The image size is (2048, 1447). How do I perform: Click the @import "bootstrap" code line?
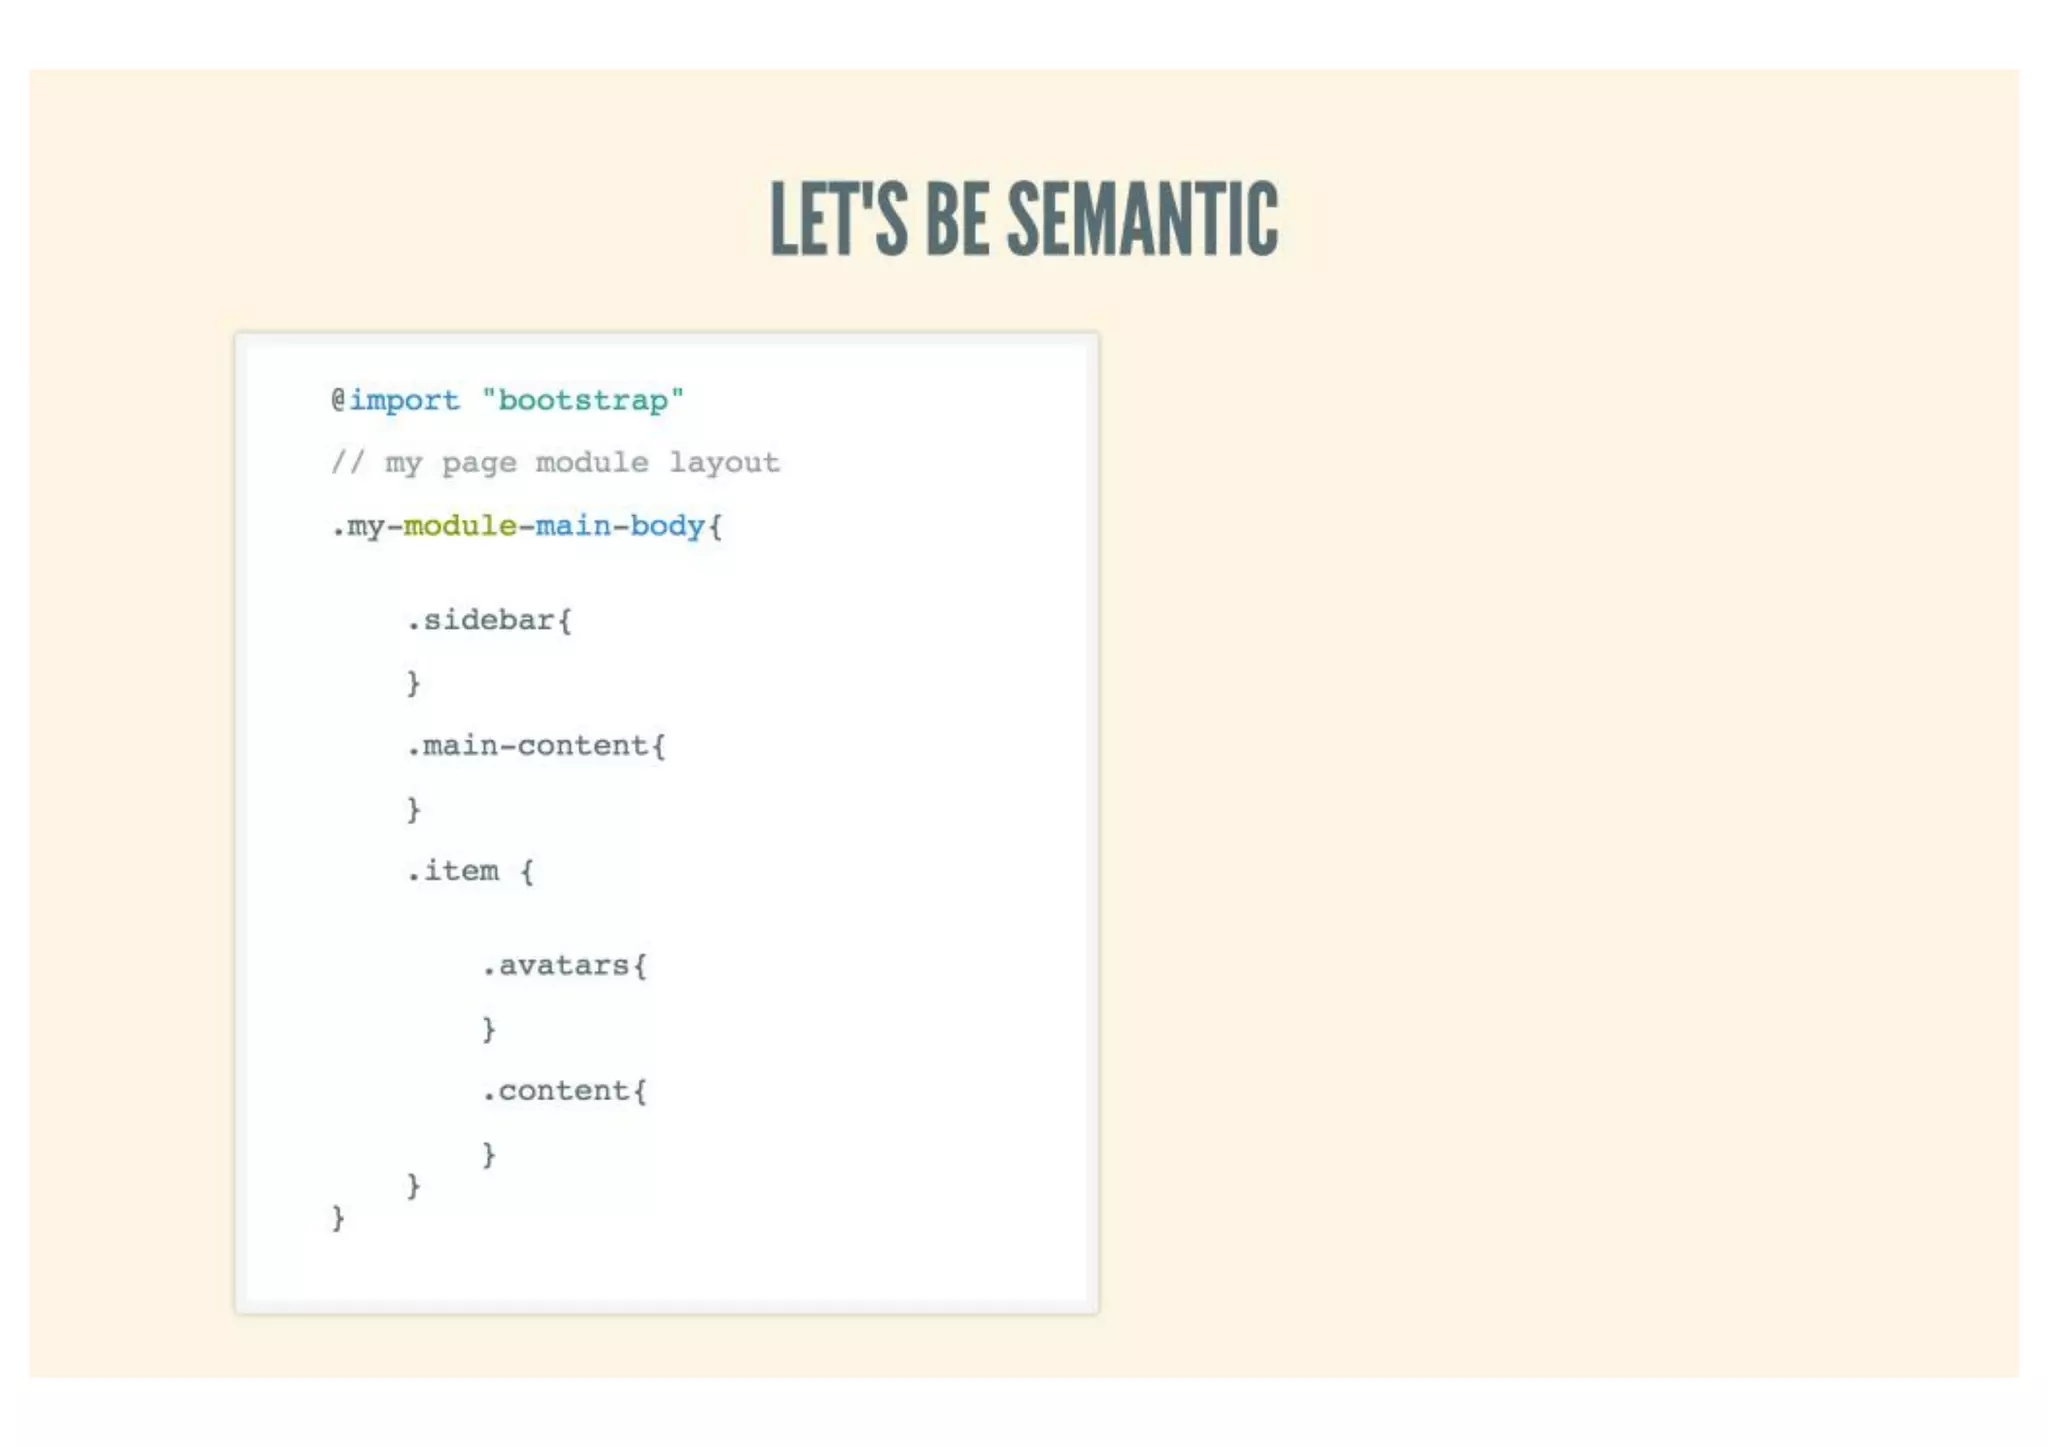tap(508, 400)
